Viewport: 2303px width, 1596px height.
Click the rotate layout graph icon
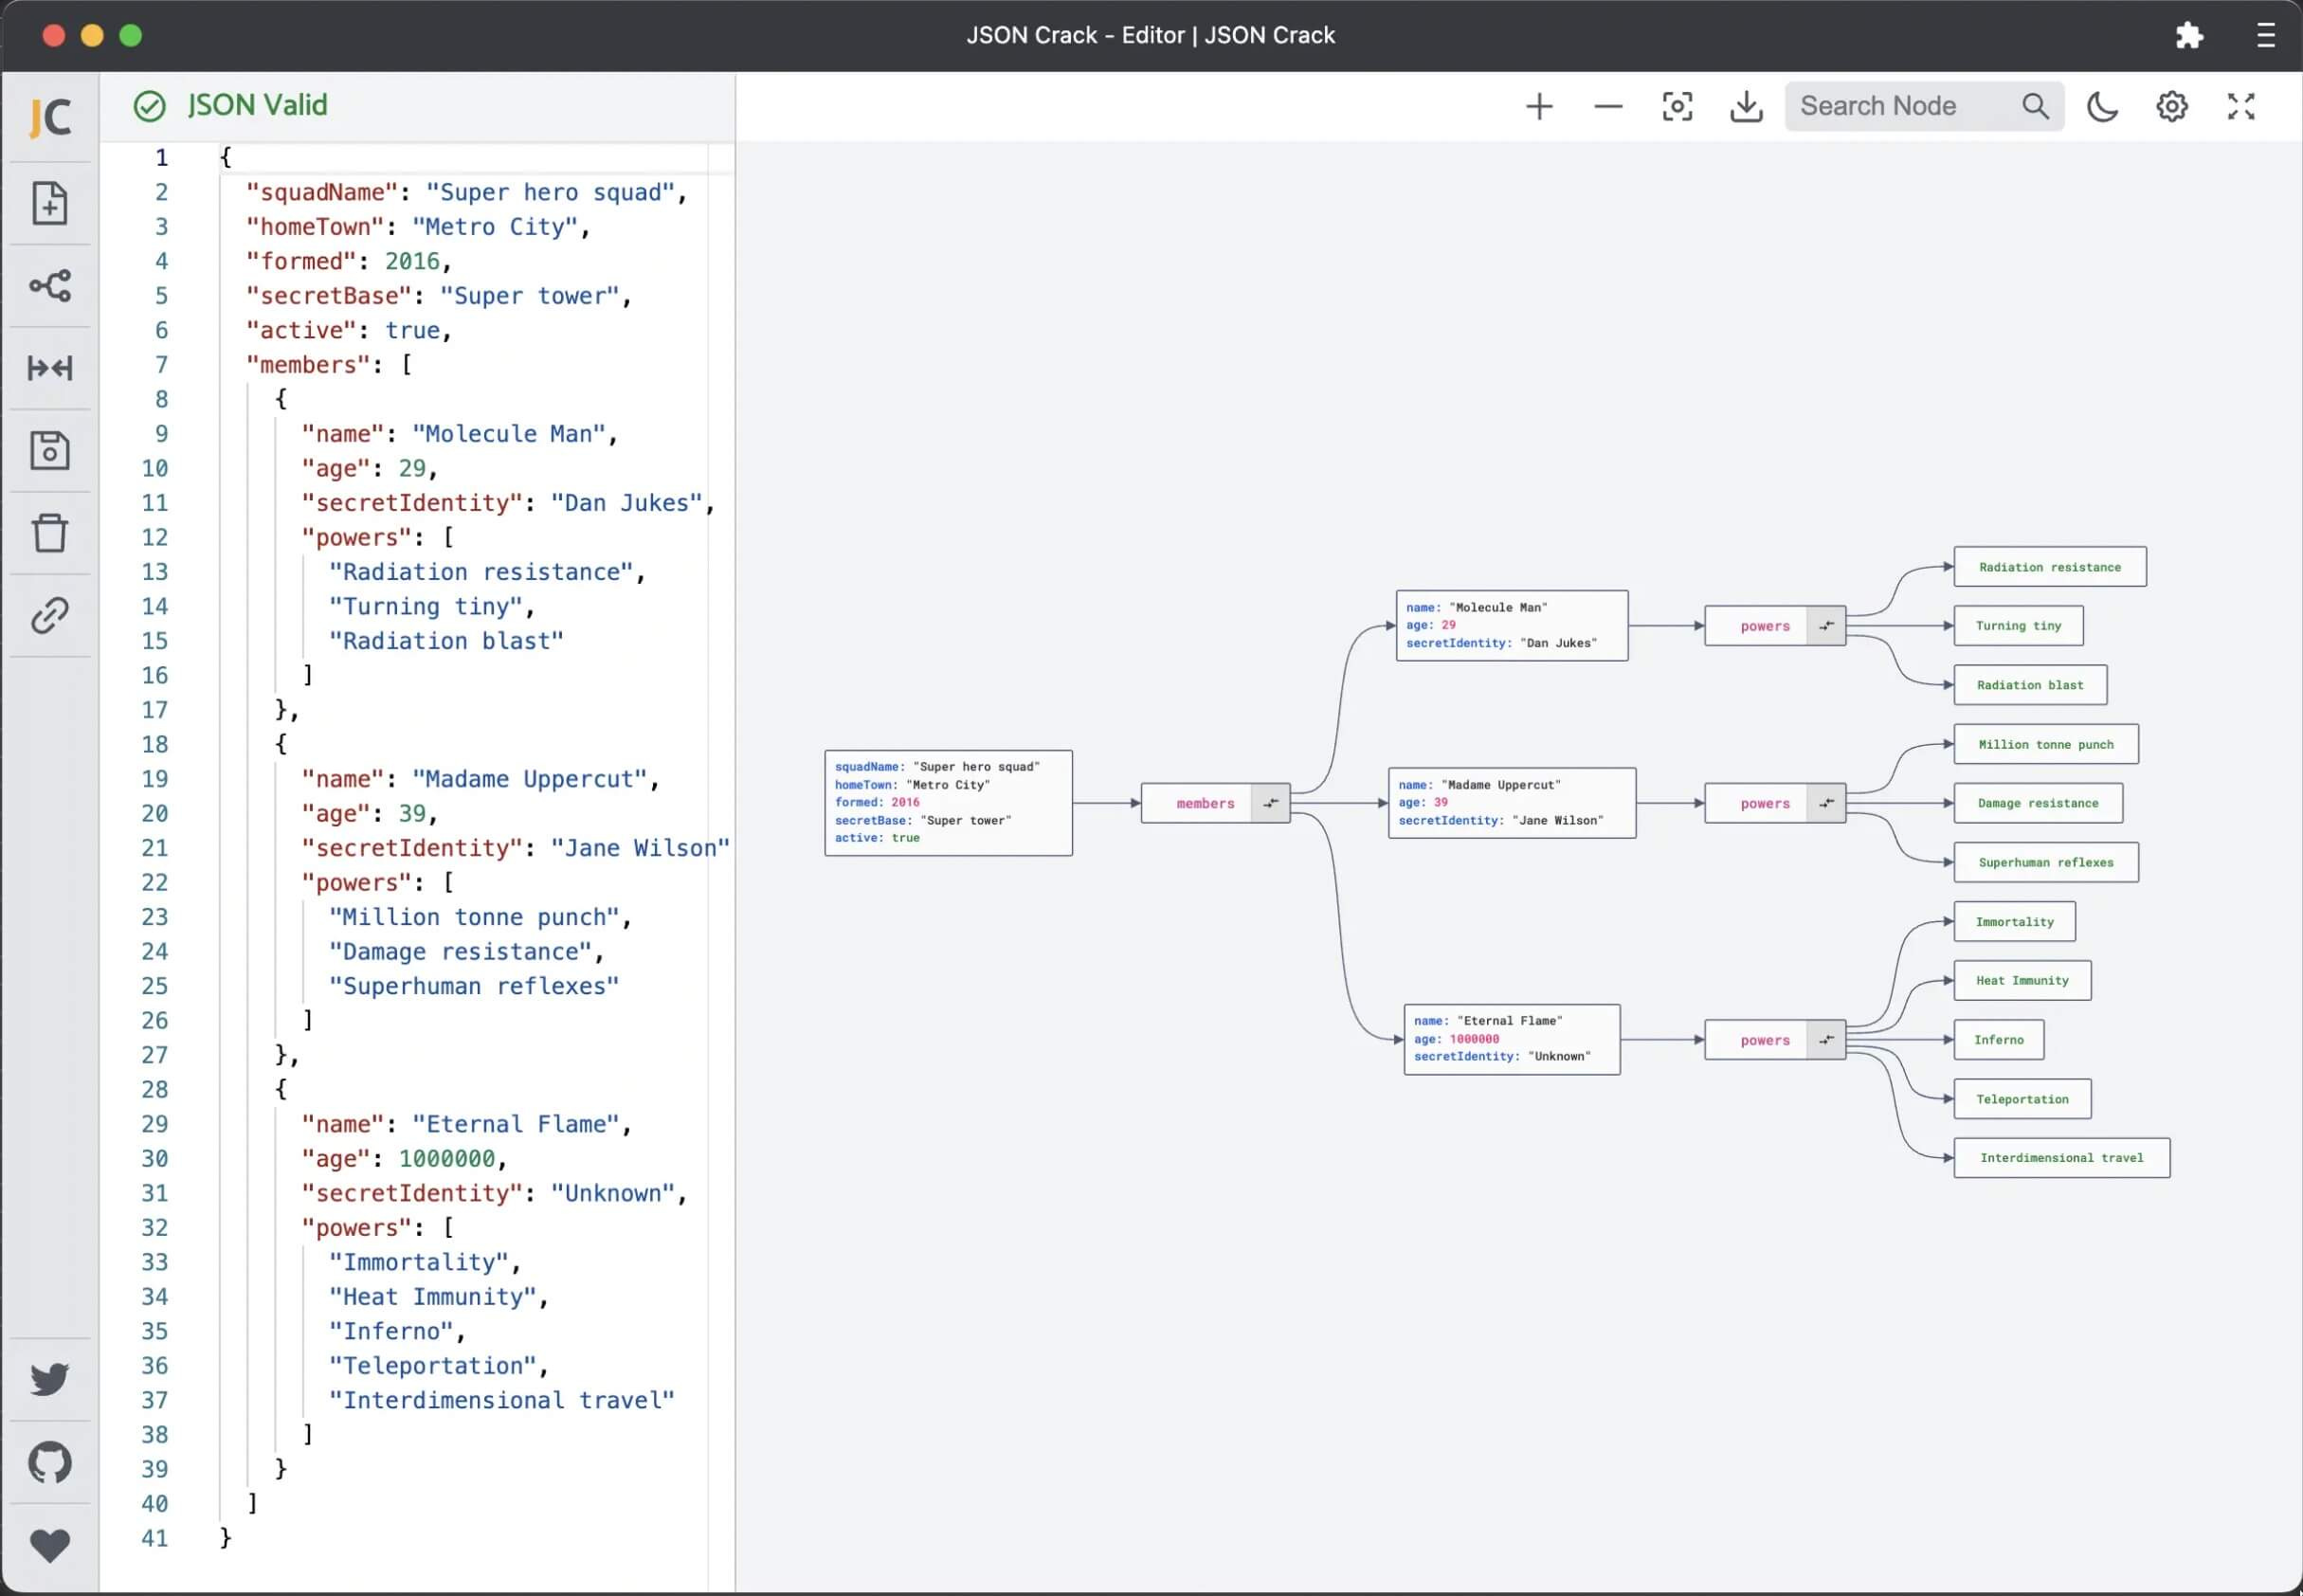[50, 286]
